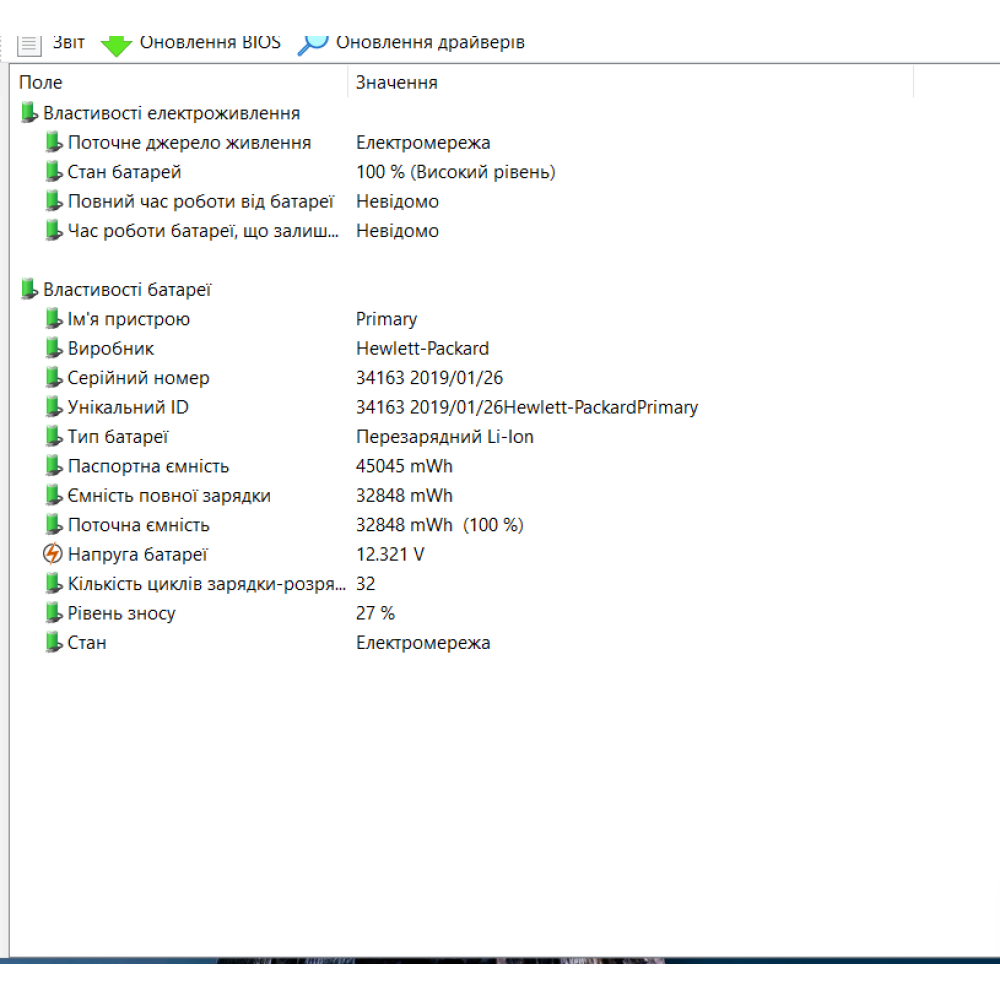Select icon beside Виробник
The image size is (1000, 1000).
click(x=54, y=348)
